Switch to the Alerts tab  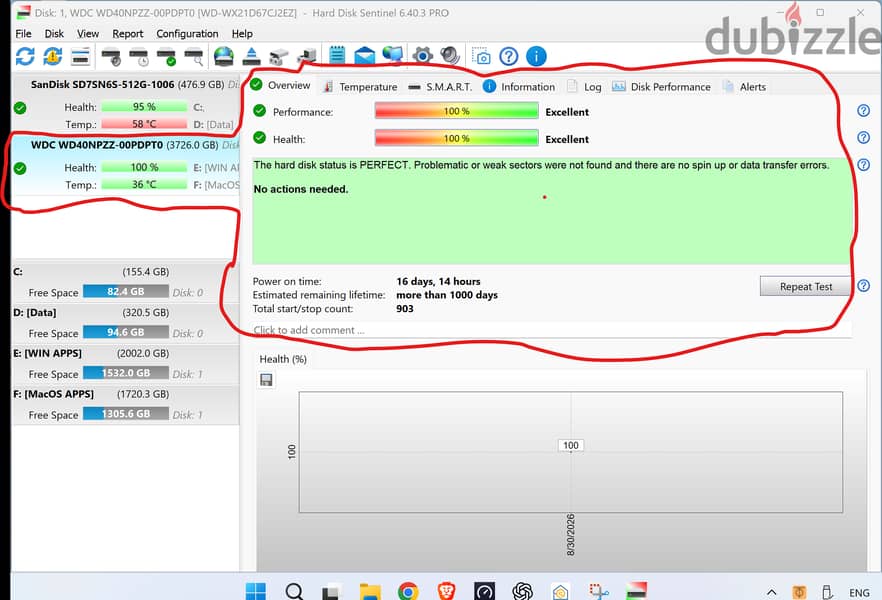coord(744,87)
